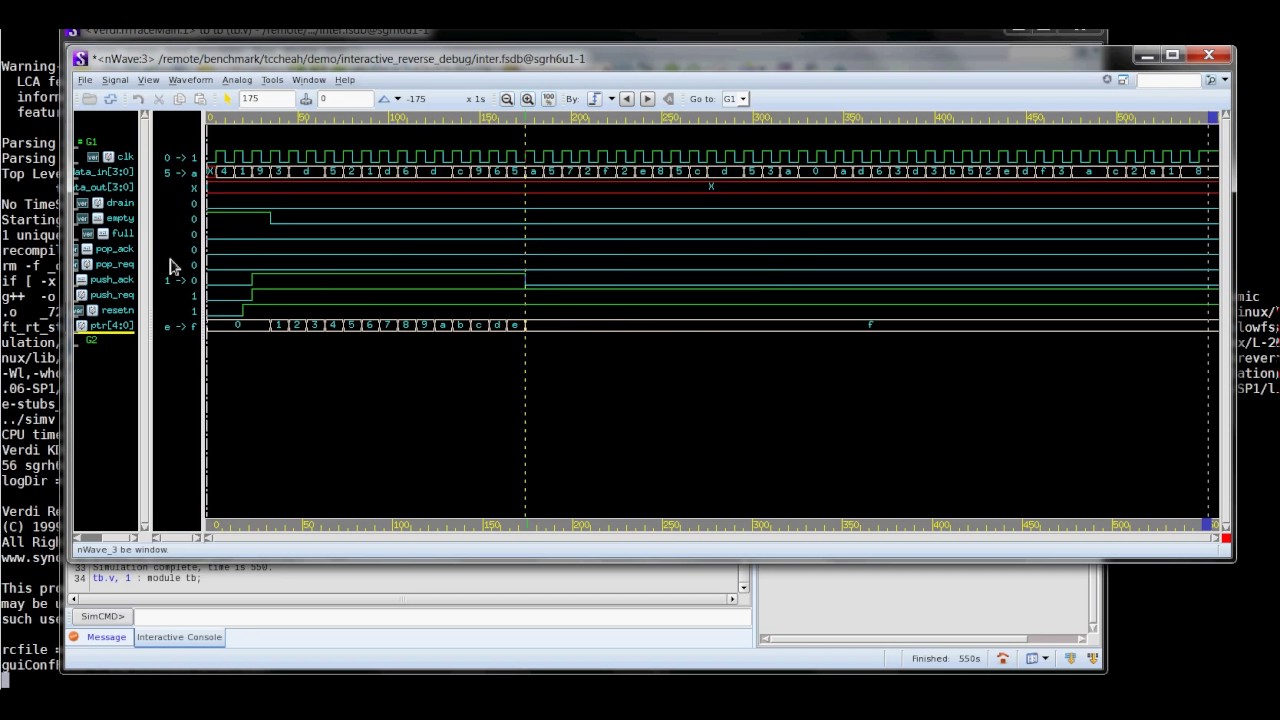Click the yellow cursor pointer icon
The image size is (1280, 720).
point(228,99)
